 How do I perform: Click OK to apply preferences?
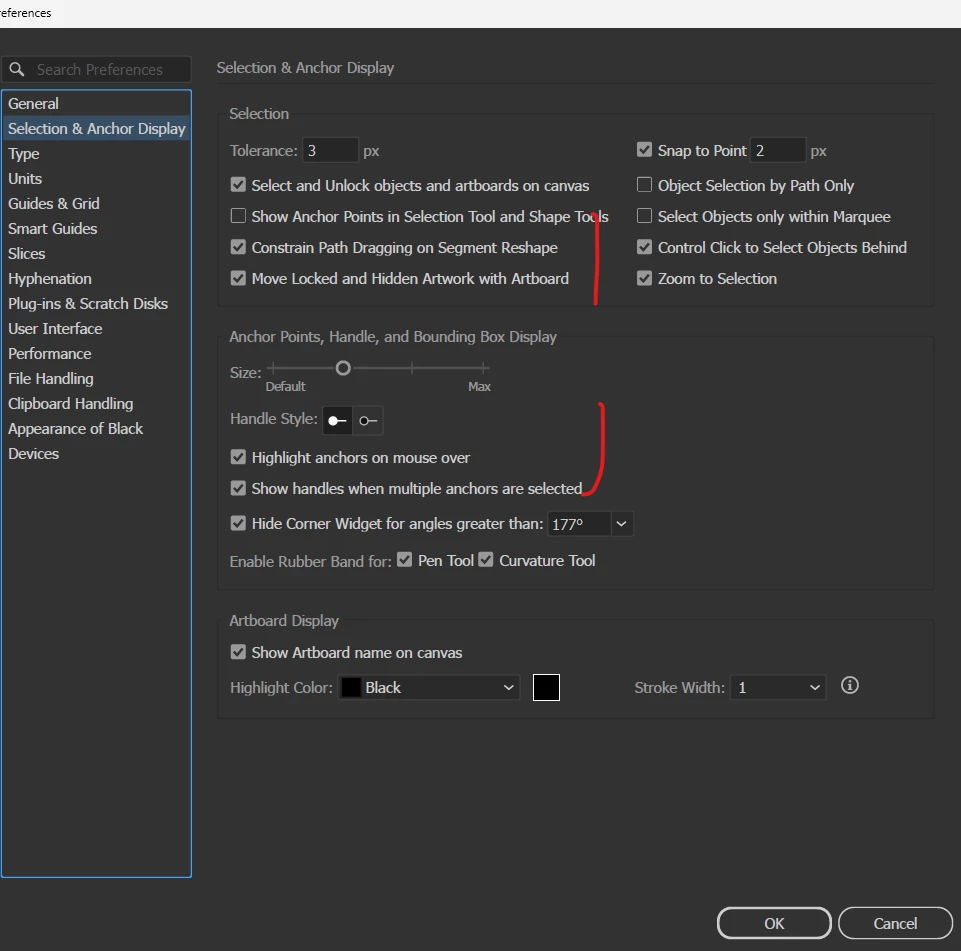pos(774,923)
